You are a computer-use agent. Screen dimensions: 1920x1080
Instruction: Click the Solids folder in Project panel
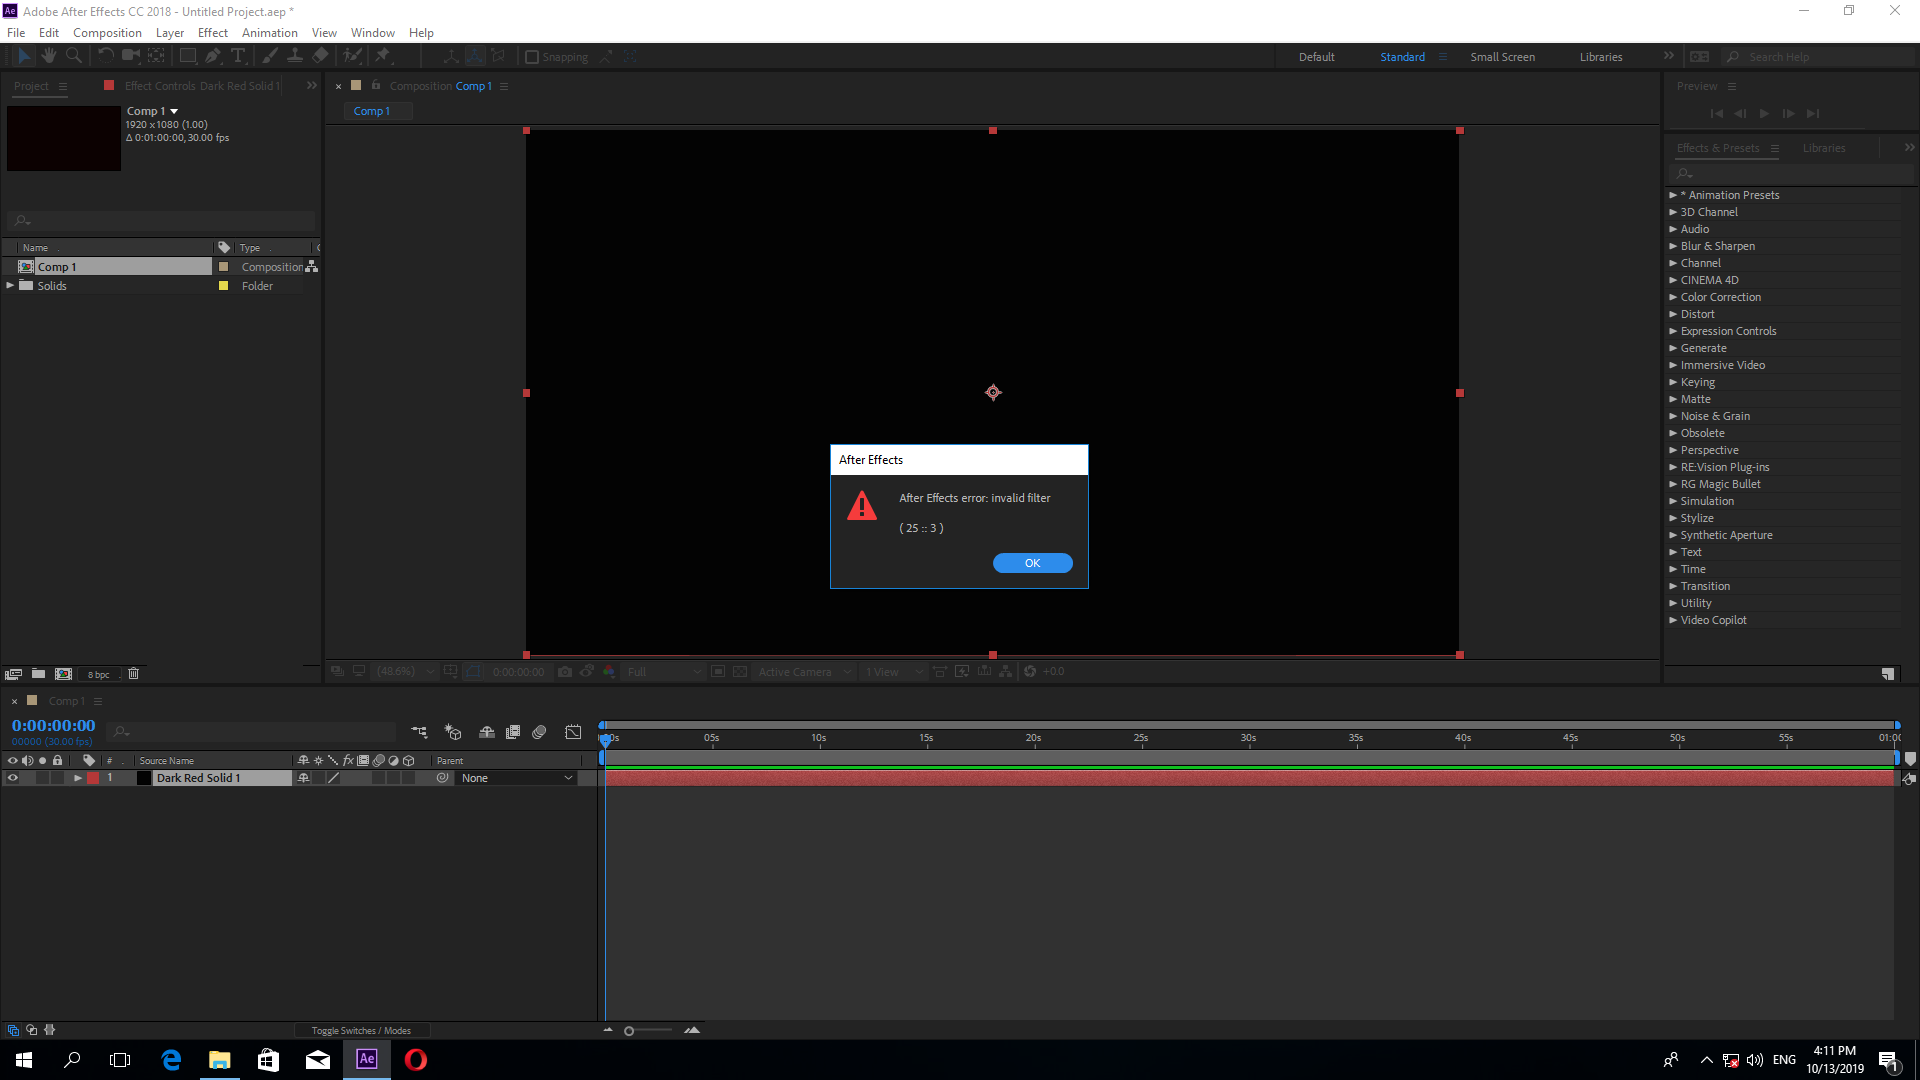(x=53, y=285)
